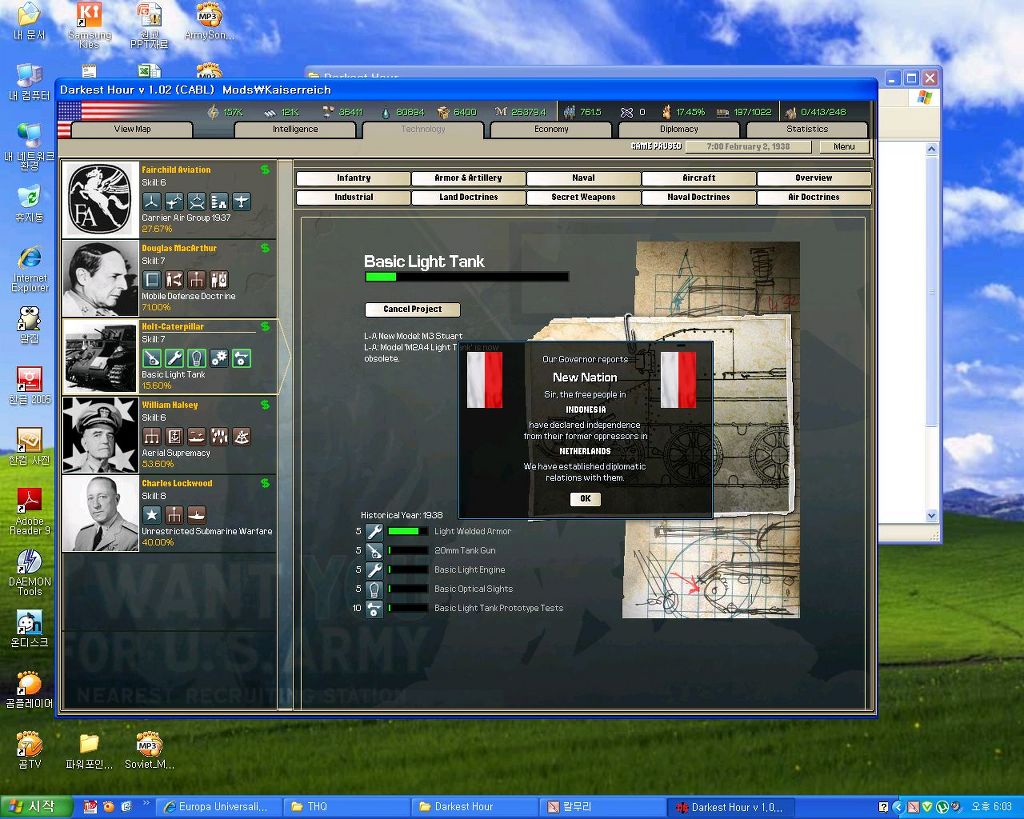
Task: Click the dollar sign next to Douglas MacArthur
Action: [264, 248]
